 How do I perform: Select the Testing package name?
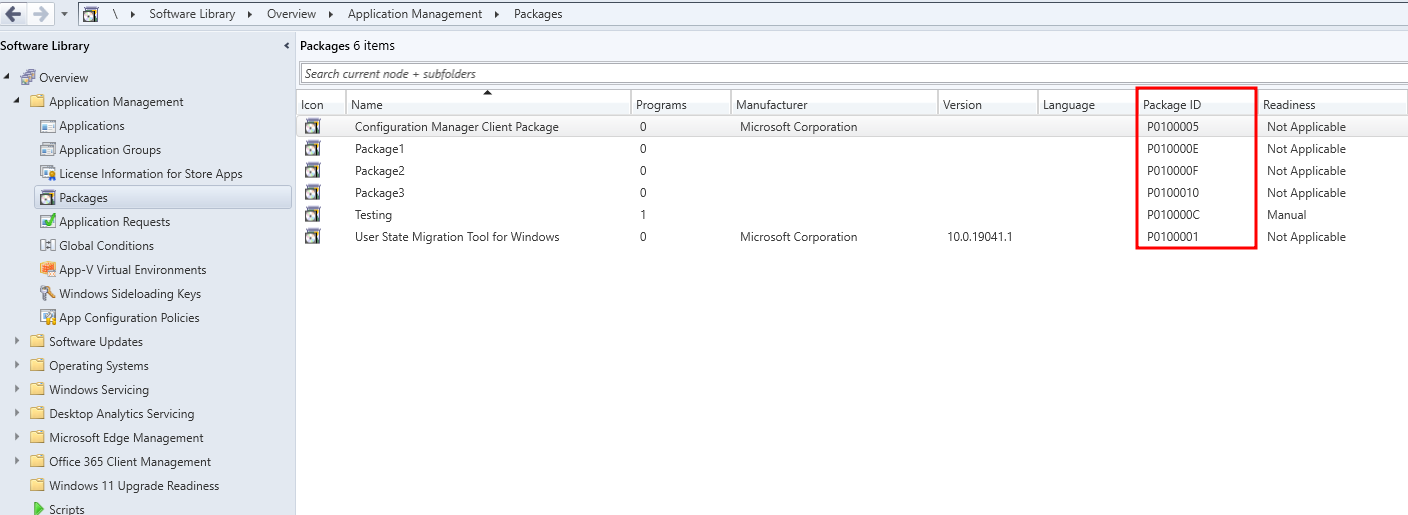(x=373, y=215)
